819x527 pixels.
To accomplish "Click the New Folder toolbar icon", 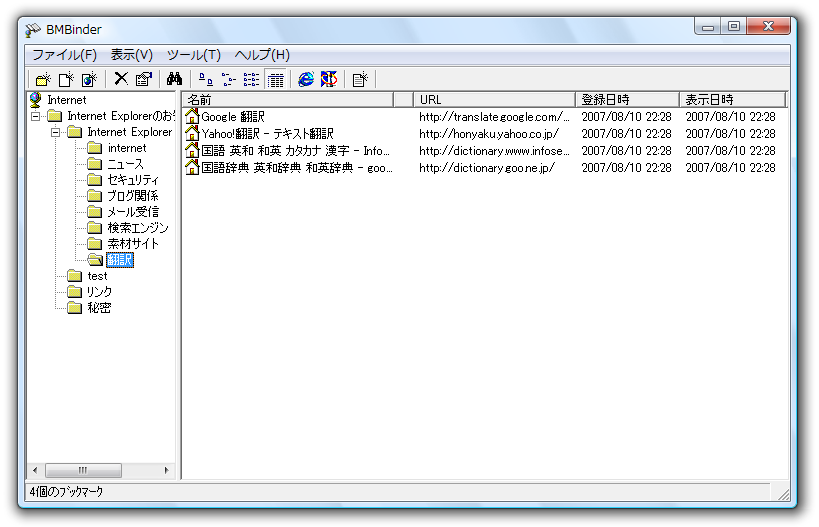I will point(43,79).
